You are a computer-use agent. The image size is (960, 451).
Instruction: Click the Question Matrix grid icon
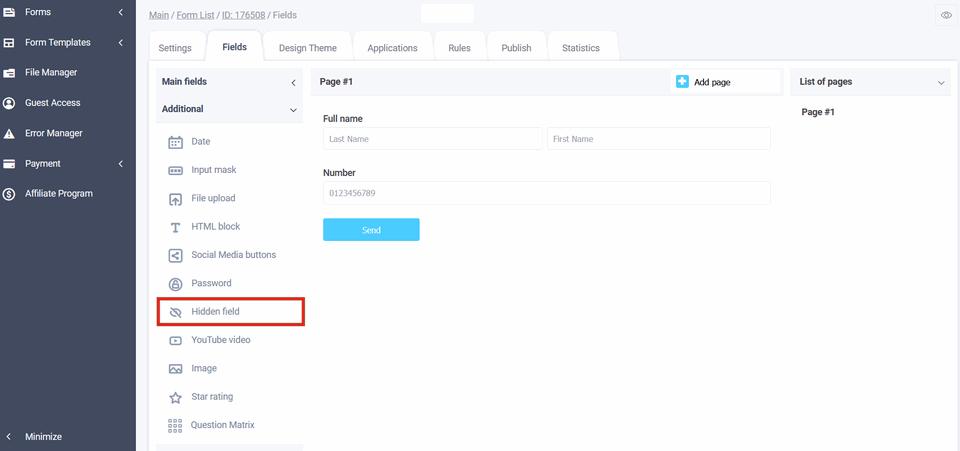click(175, 425)
